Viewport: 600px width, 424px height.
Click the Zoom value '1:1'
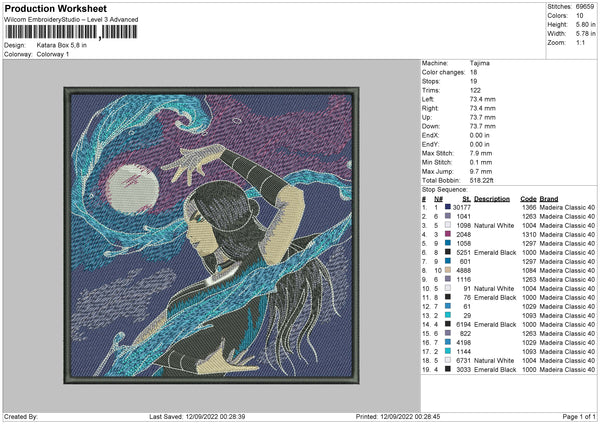click(580, 42)
